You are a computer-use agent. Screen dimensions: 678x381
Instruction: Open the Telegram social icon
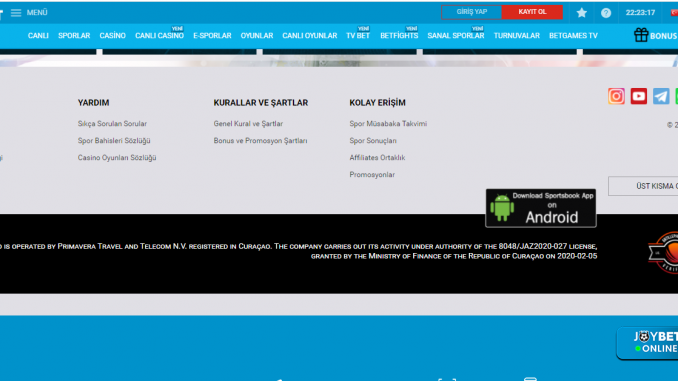point(661,96)
